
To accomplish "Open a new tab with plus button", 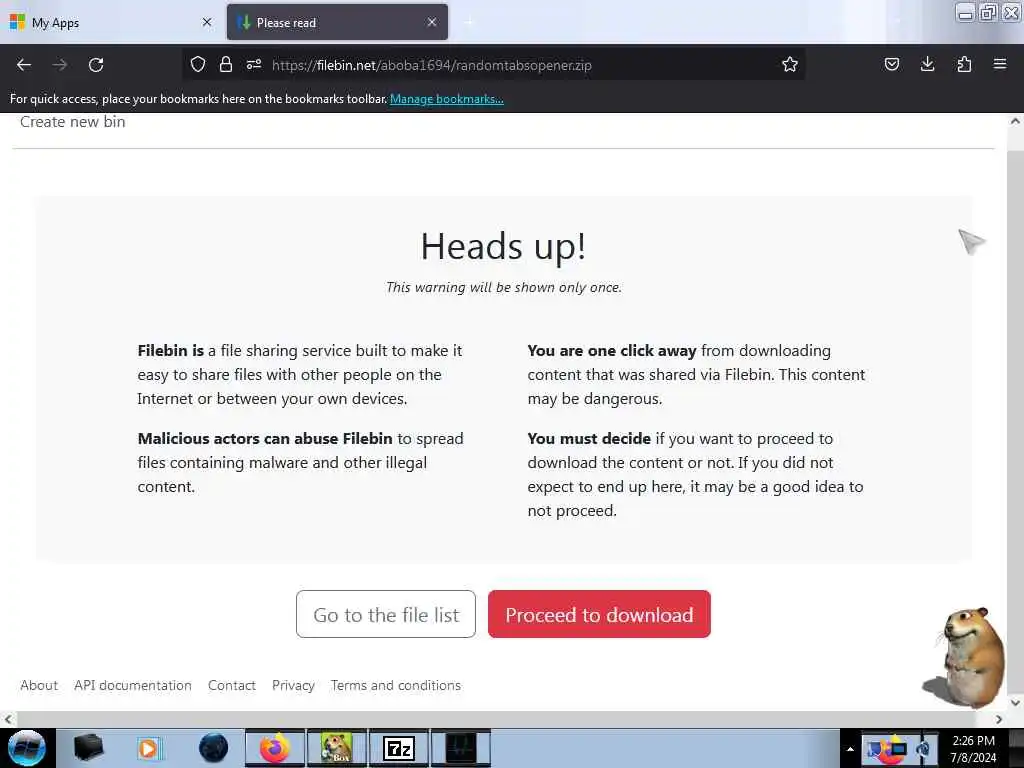I will coord(469,23).
